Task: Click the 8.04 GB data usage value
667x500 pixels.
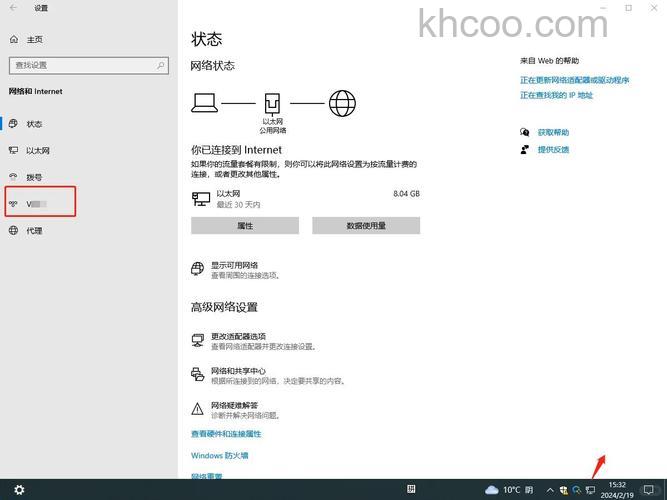Action: click(x=407, y=194)
